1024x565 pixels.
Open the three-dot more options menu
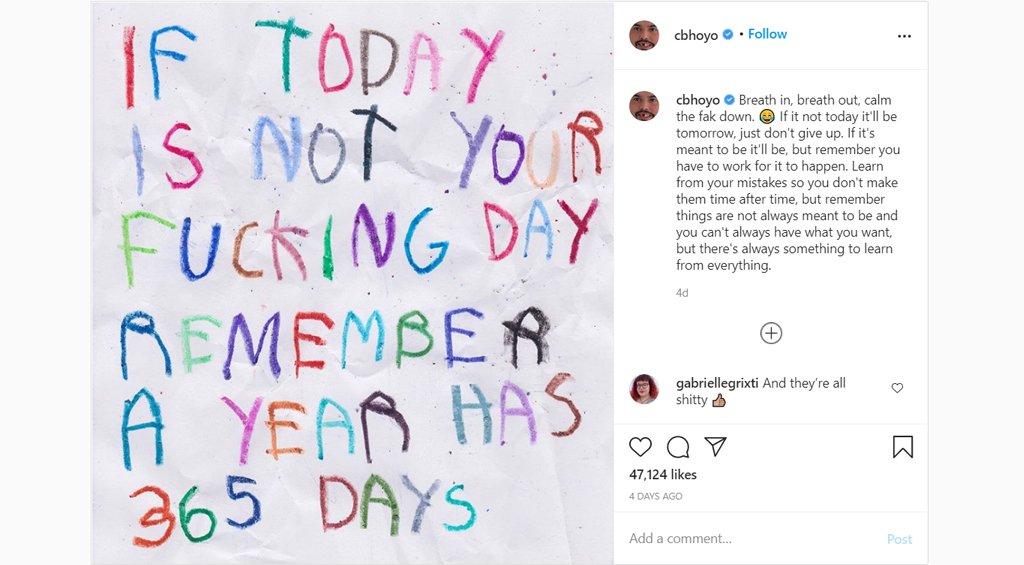tap(904, 35)
